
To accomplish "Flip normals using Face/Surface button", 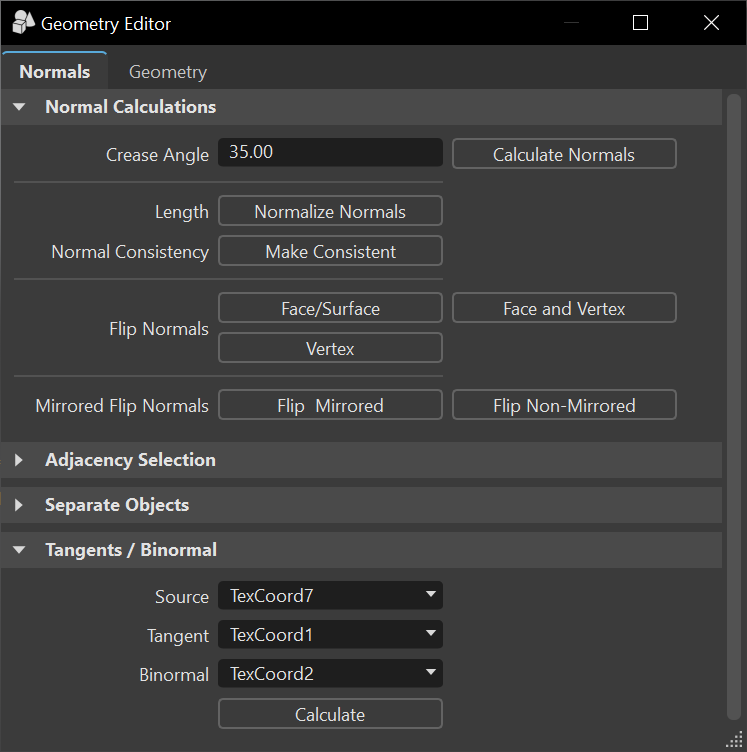I will (330, 309).
